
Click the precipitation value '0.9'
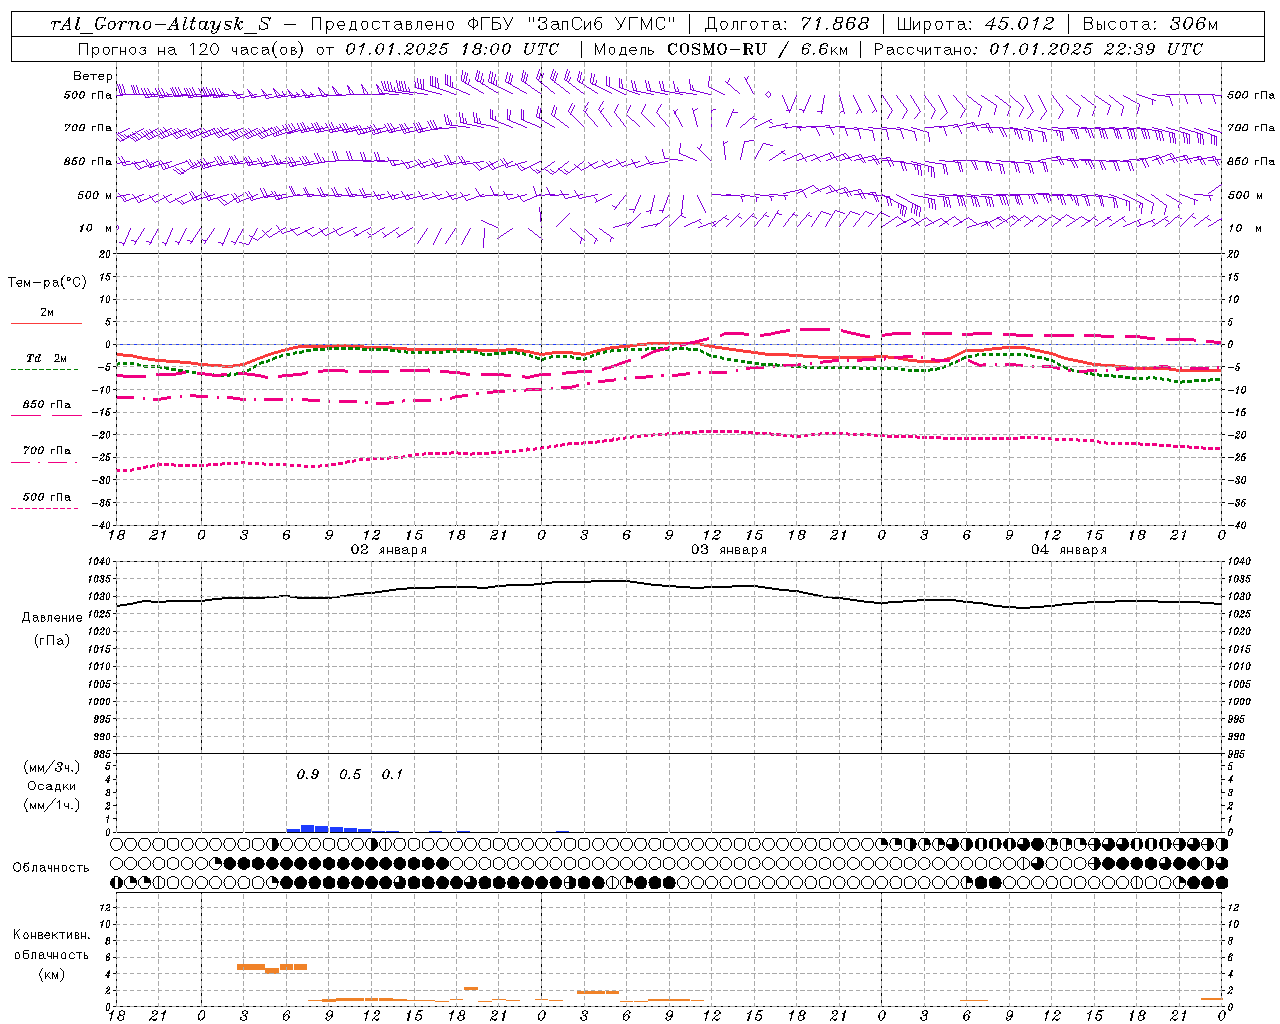(x=308, y=774)
